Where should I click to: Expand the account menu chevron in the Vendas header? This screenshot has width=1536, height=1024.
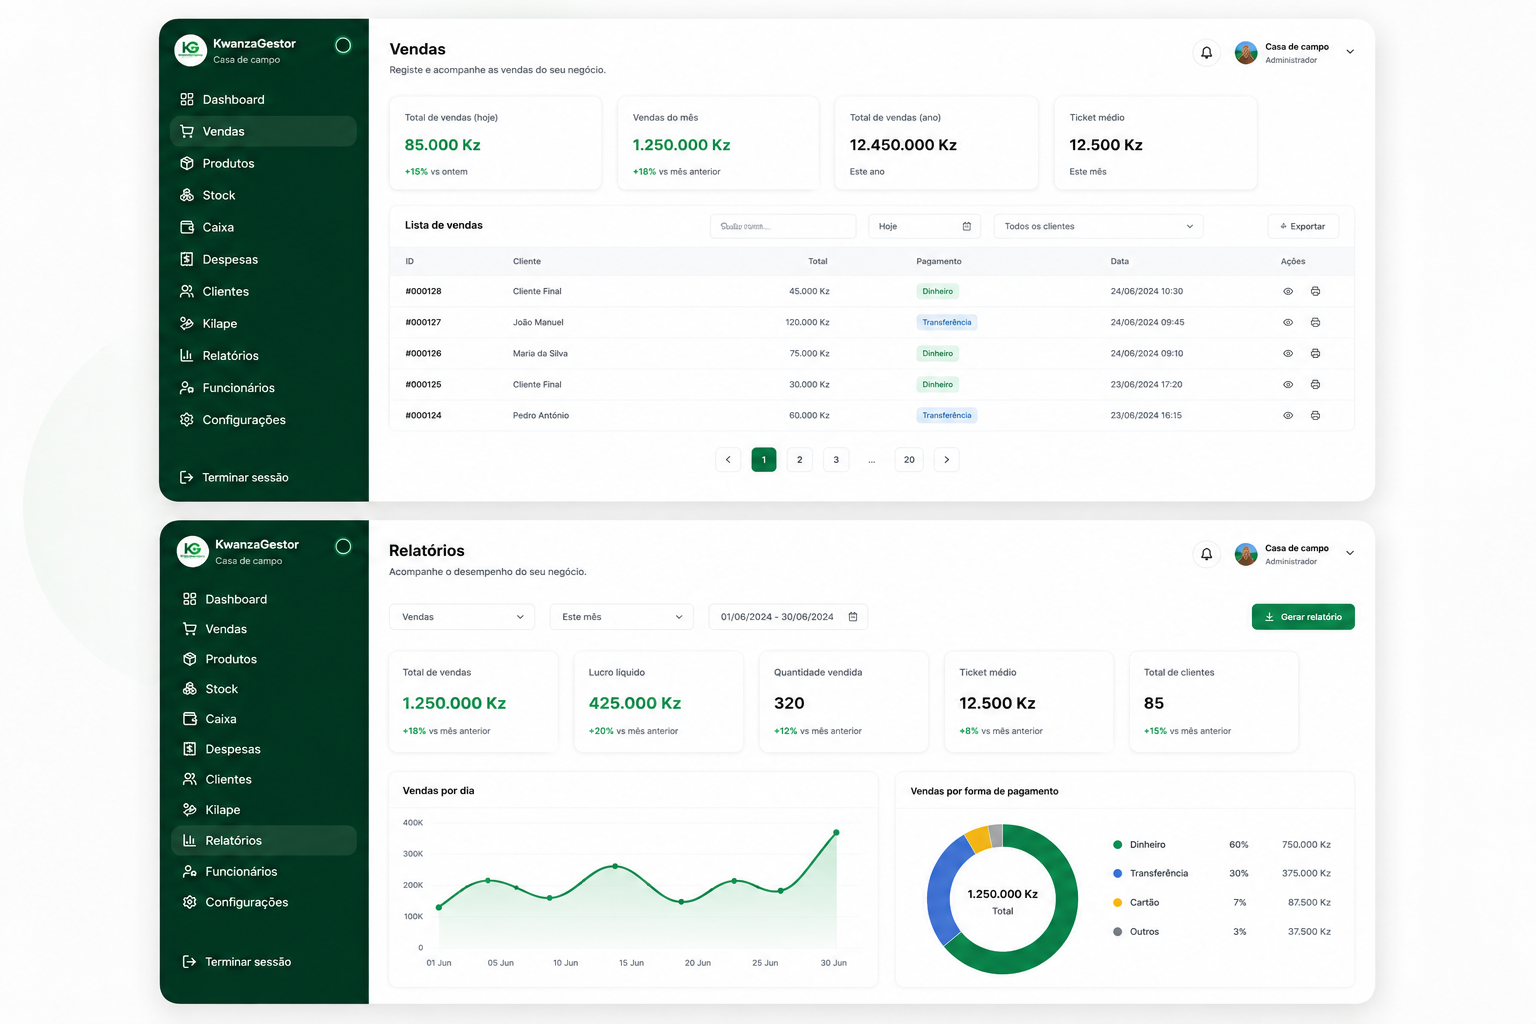[x=1350, y=52]
